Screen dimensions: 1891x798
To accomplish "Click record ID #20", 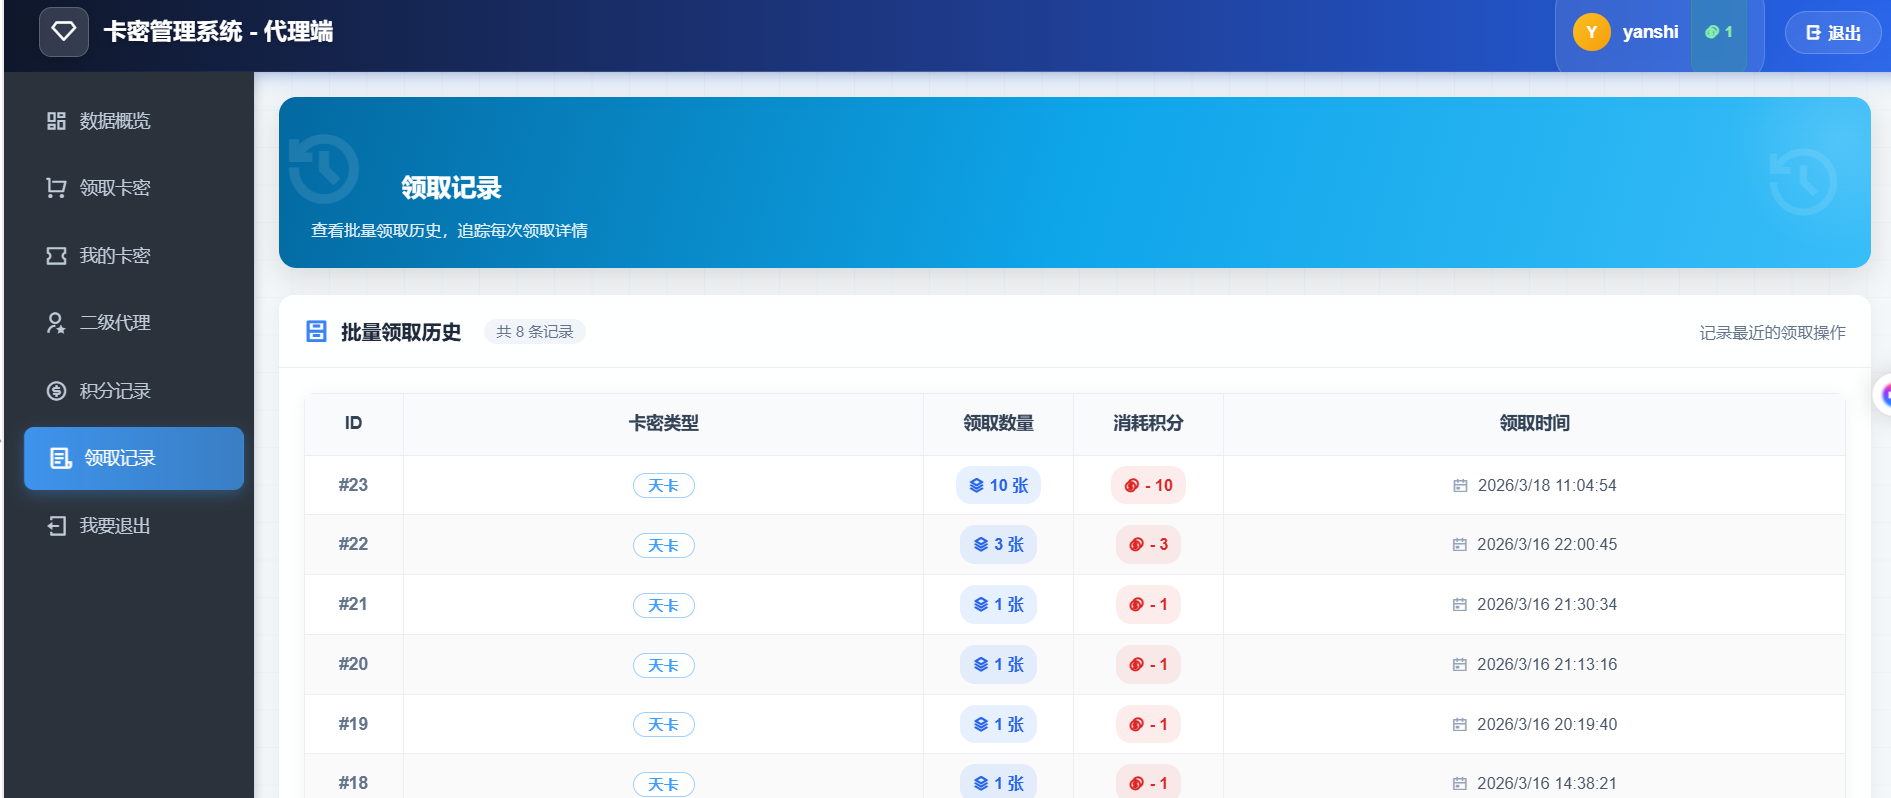I will [x=353, y=664].
